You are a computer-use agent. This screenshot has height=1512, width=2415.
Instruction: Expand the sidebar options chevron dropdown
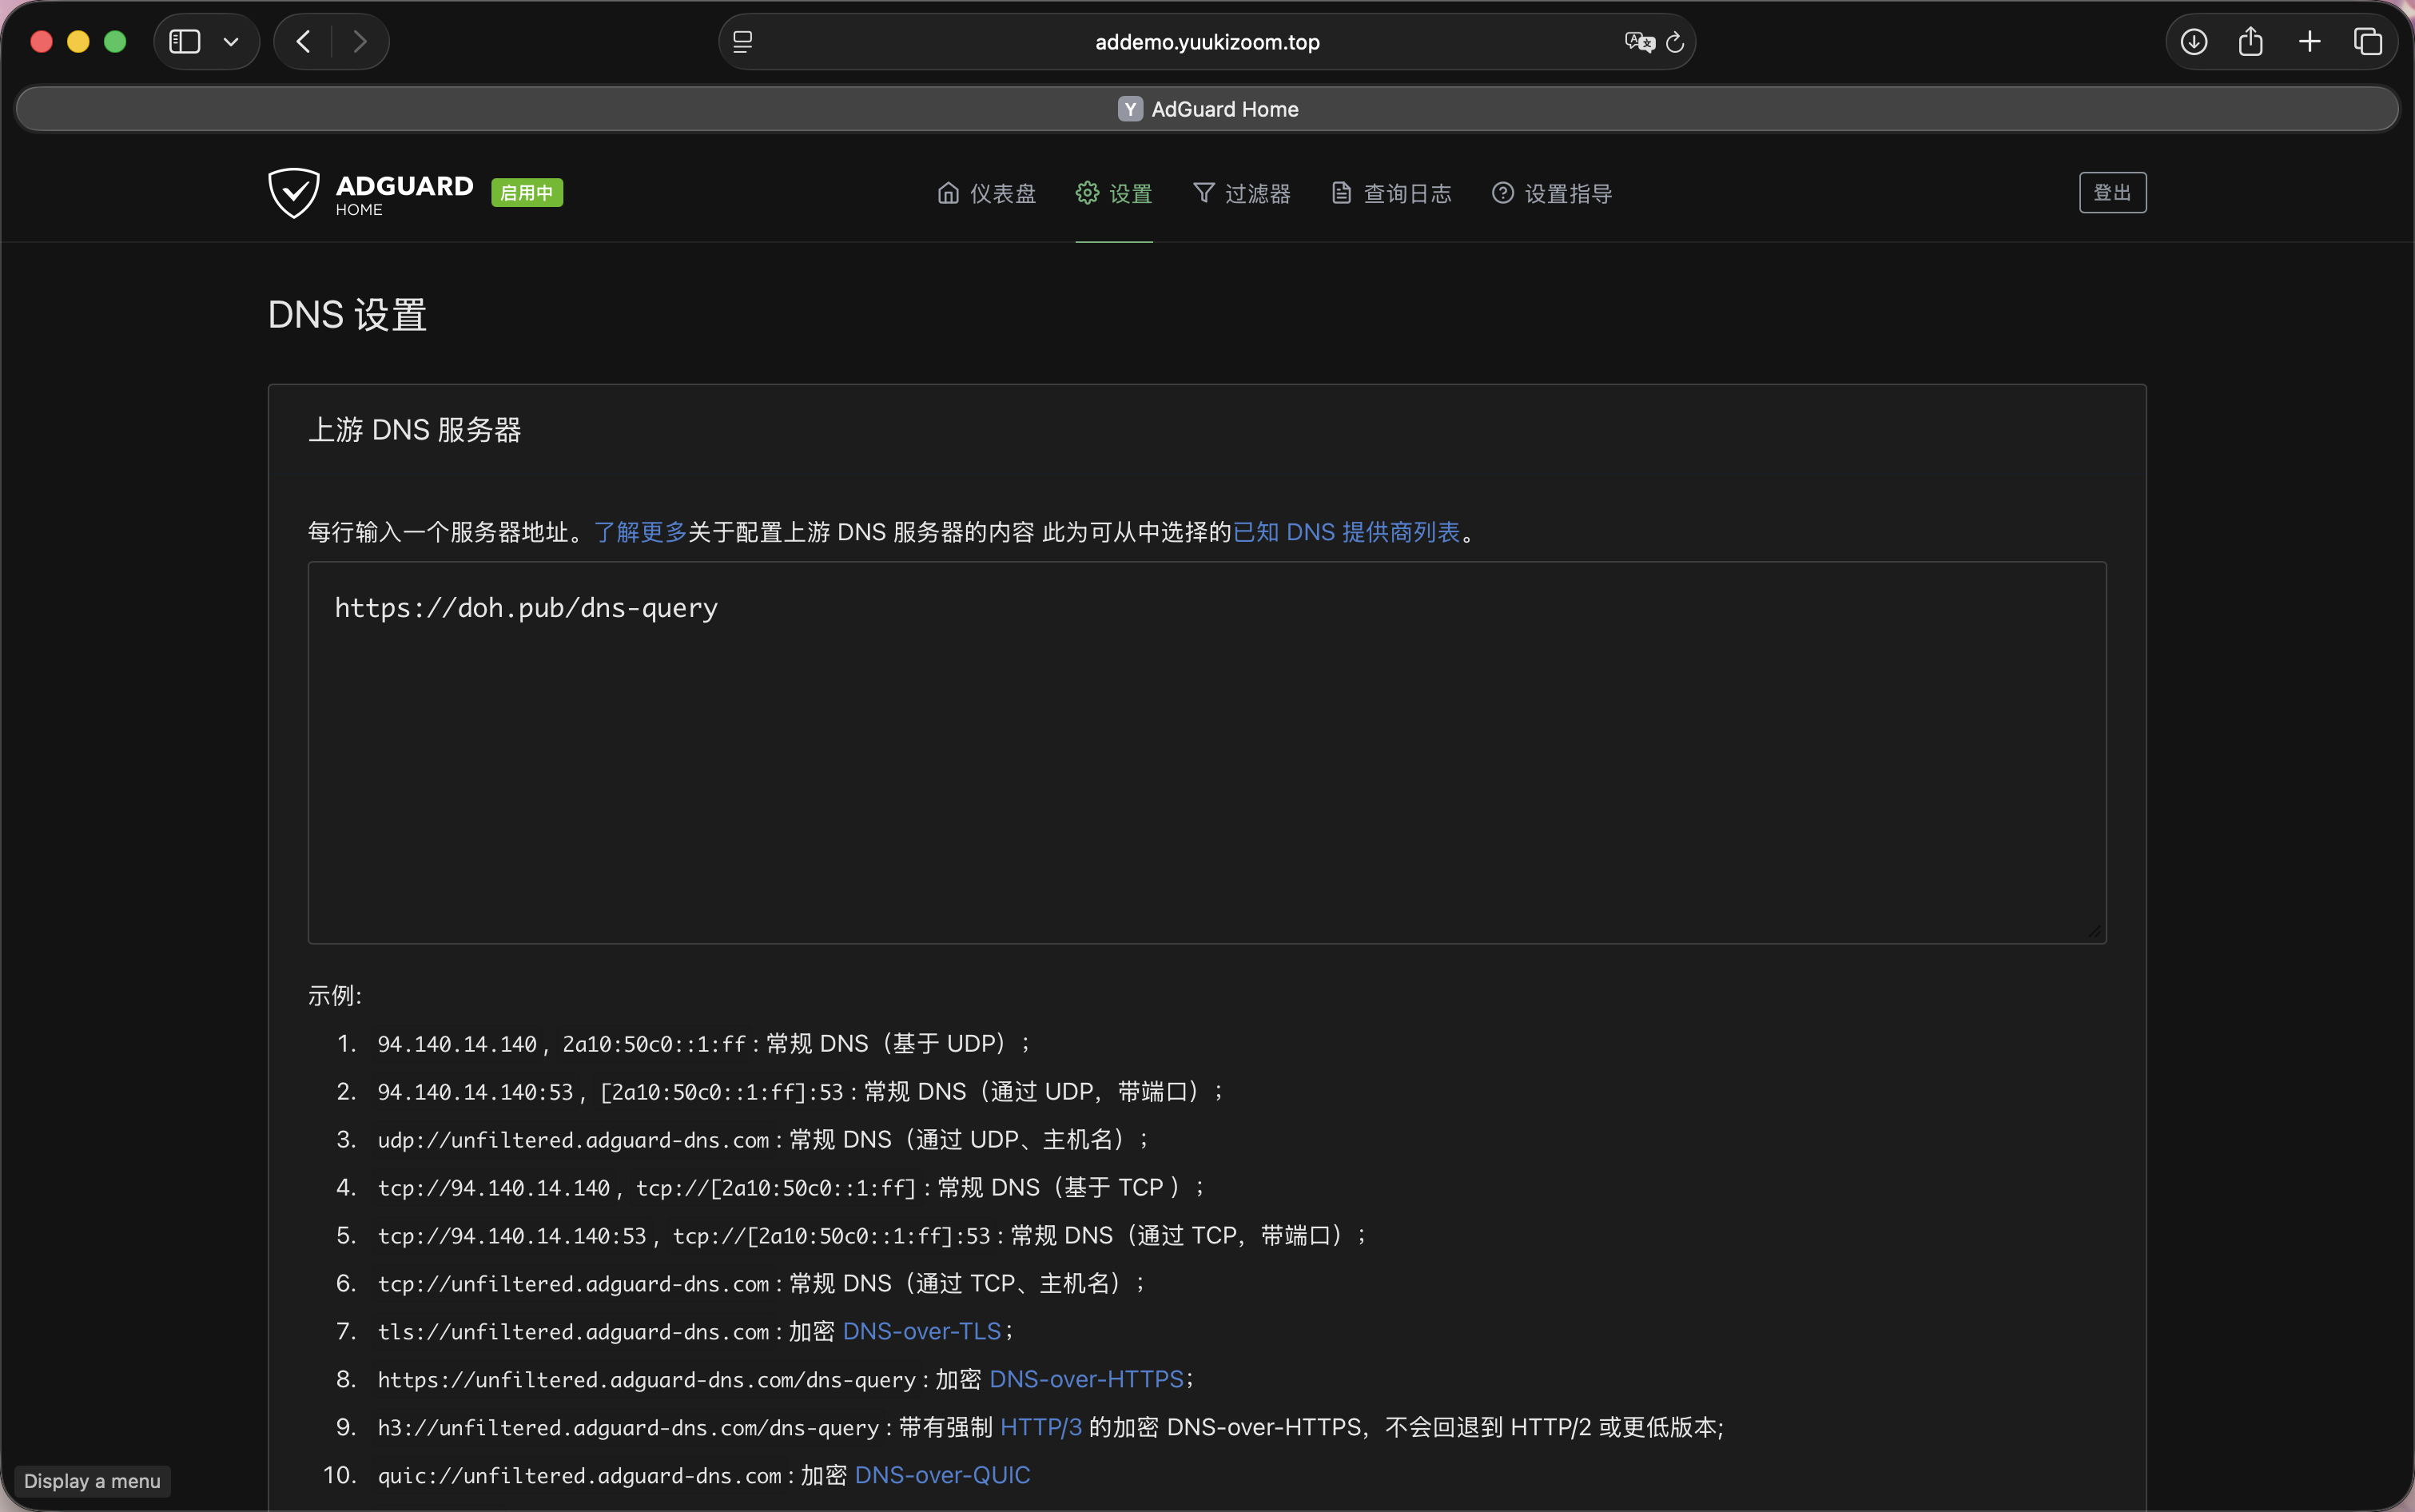[x=231, y=42]
